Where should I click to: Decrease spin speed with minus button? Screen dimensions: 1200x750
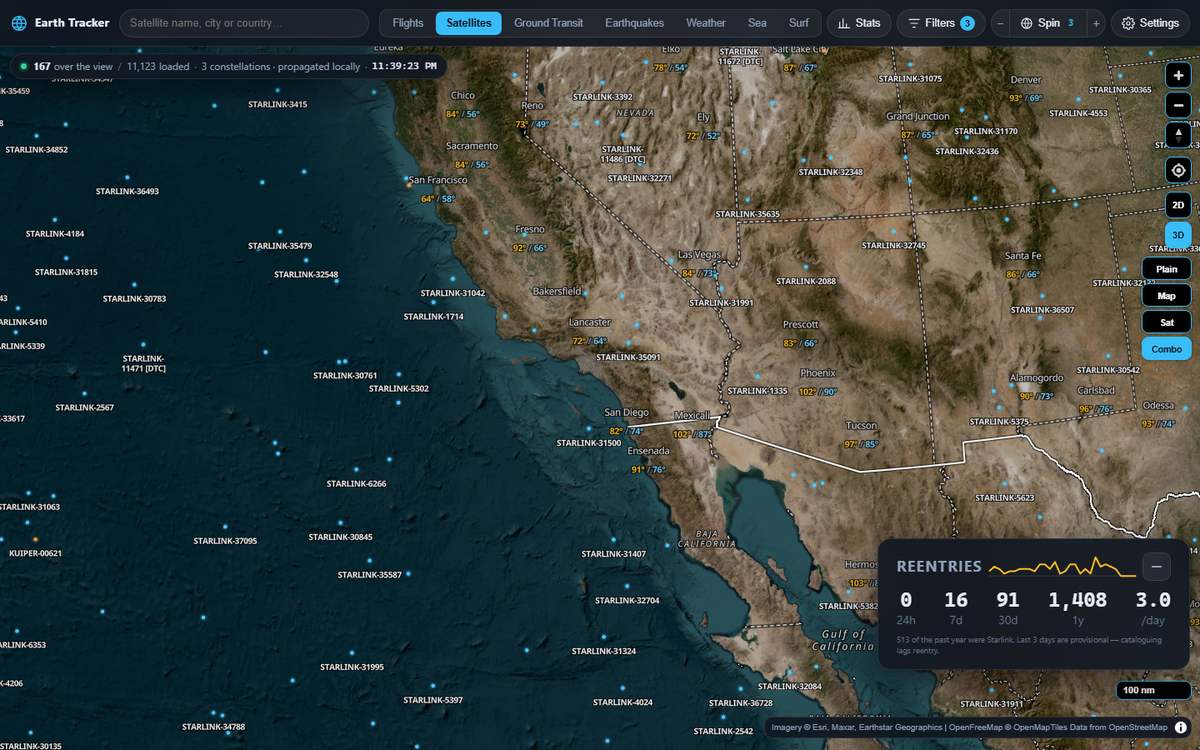pyautogui.click(x=1000, y=23)
